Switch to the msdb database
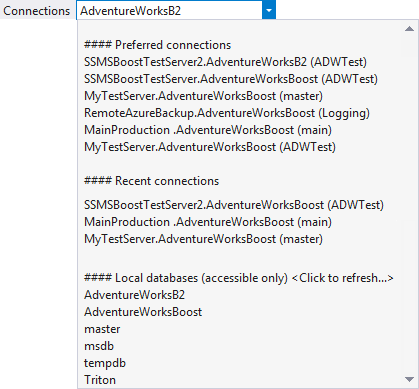This screenshot has width=419, height=389. [x=99, y=346]
